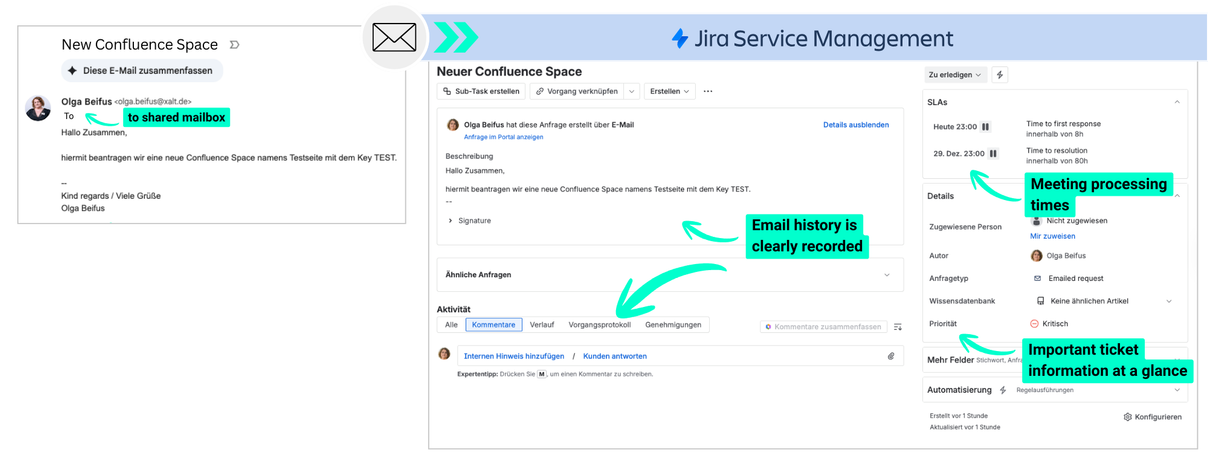This screenshot has height=458, width=1208.
Task: Click the Neuer Confluence Space ticket title
Action: click(509, 72)
